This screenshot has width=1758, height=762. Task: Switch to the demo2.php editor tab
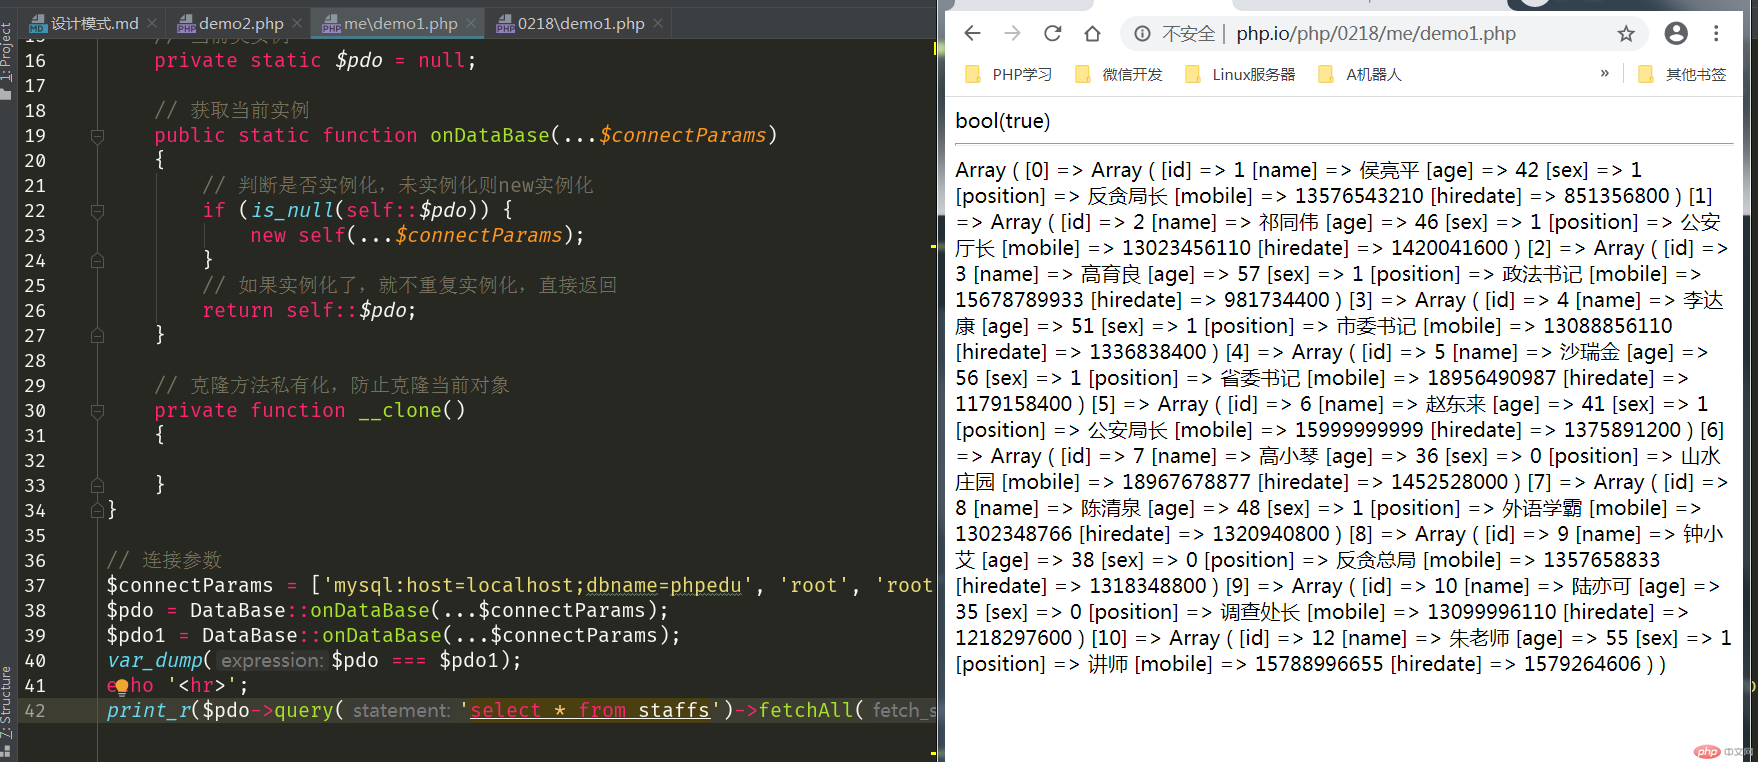point(230,23)
